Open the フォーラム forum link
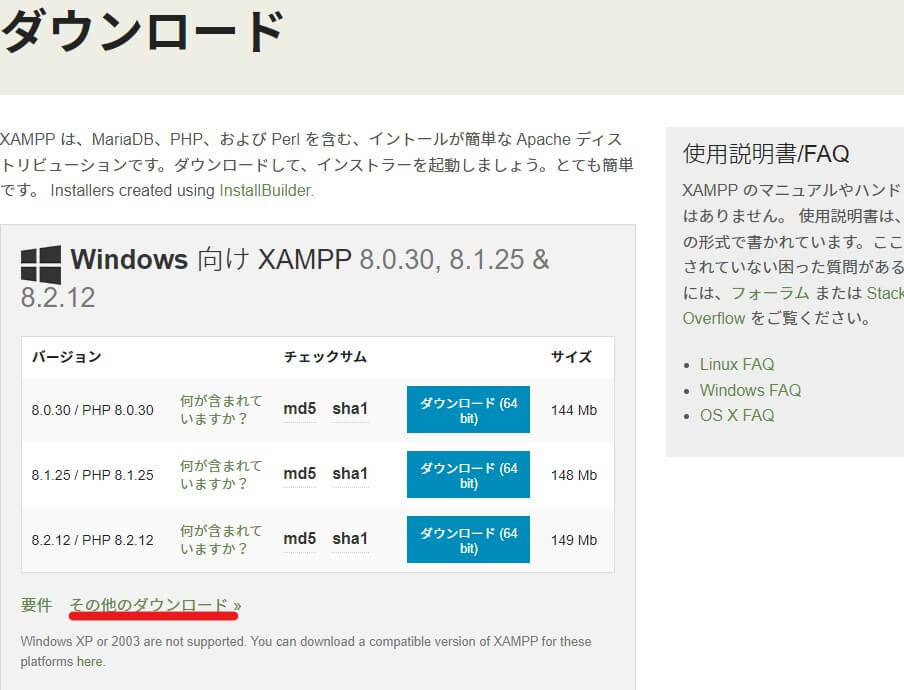The image size is (904, 690). [770, 293]
